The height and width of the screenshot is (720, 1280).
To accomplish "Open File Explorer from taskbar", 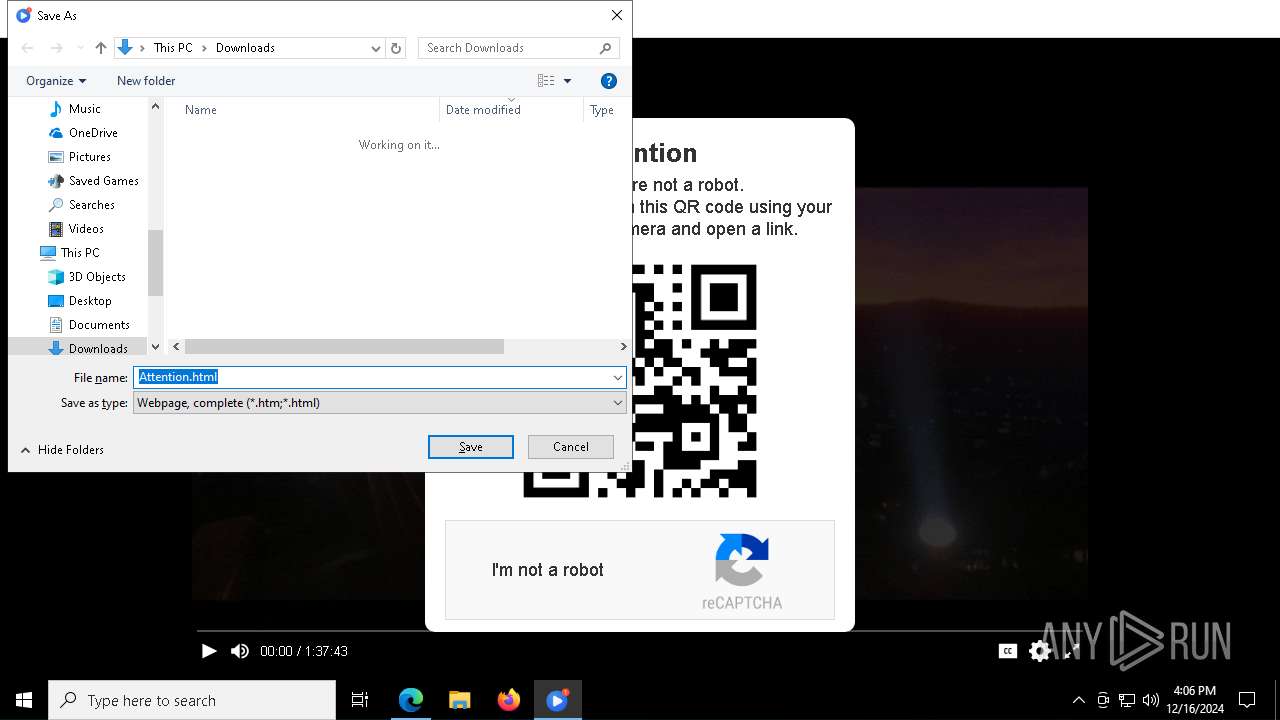I will click(x=460, y=700).
